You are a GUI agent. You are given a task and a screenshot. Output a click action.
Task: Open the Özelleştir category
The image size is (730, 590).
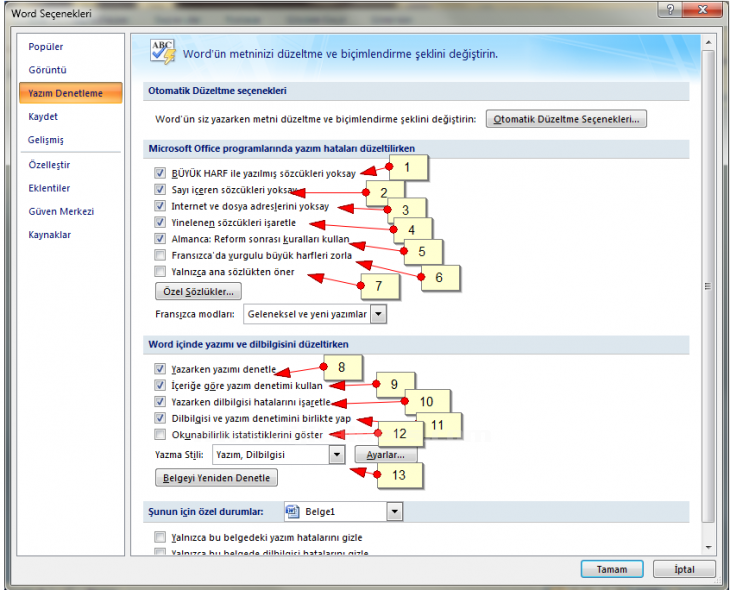[x=49, y=165]
